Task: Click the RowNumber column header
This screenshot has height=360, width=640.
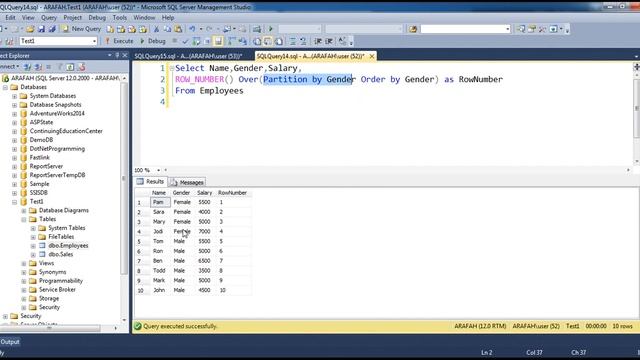Action: click(x=232, y=193)
